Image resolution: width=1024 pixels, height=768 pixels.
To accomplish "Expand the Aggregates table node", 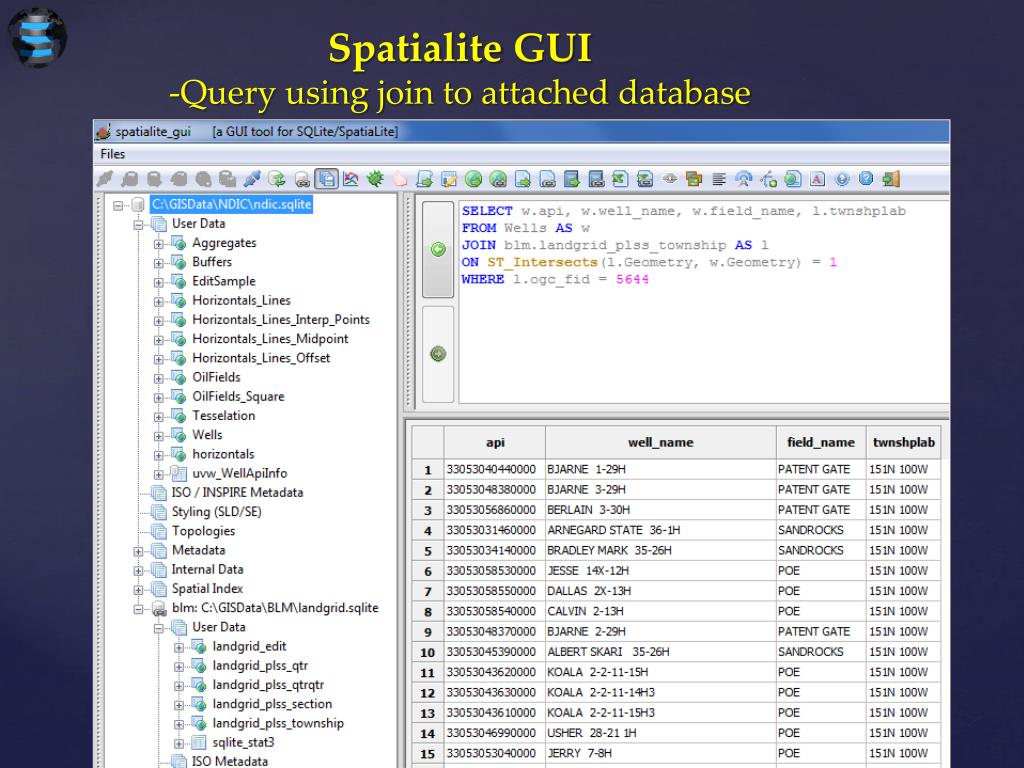I will (159, 244).
